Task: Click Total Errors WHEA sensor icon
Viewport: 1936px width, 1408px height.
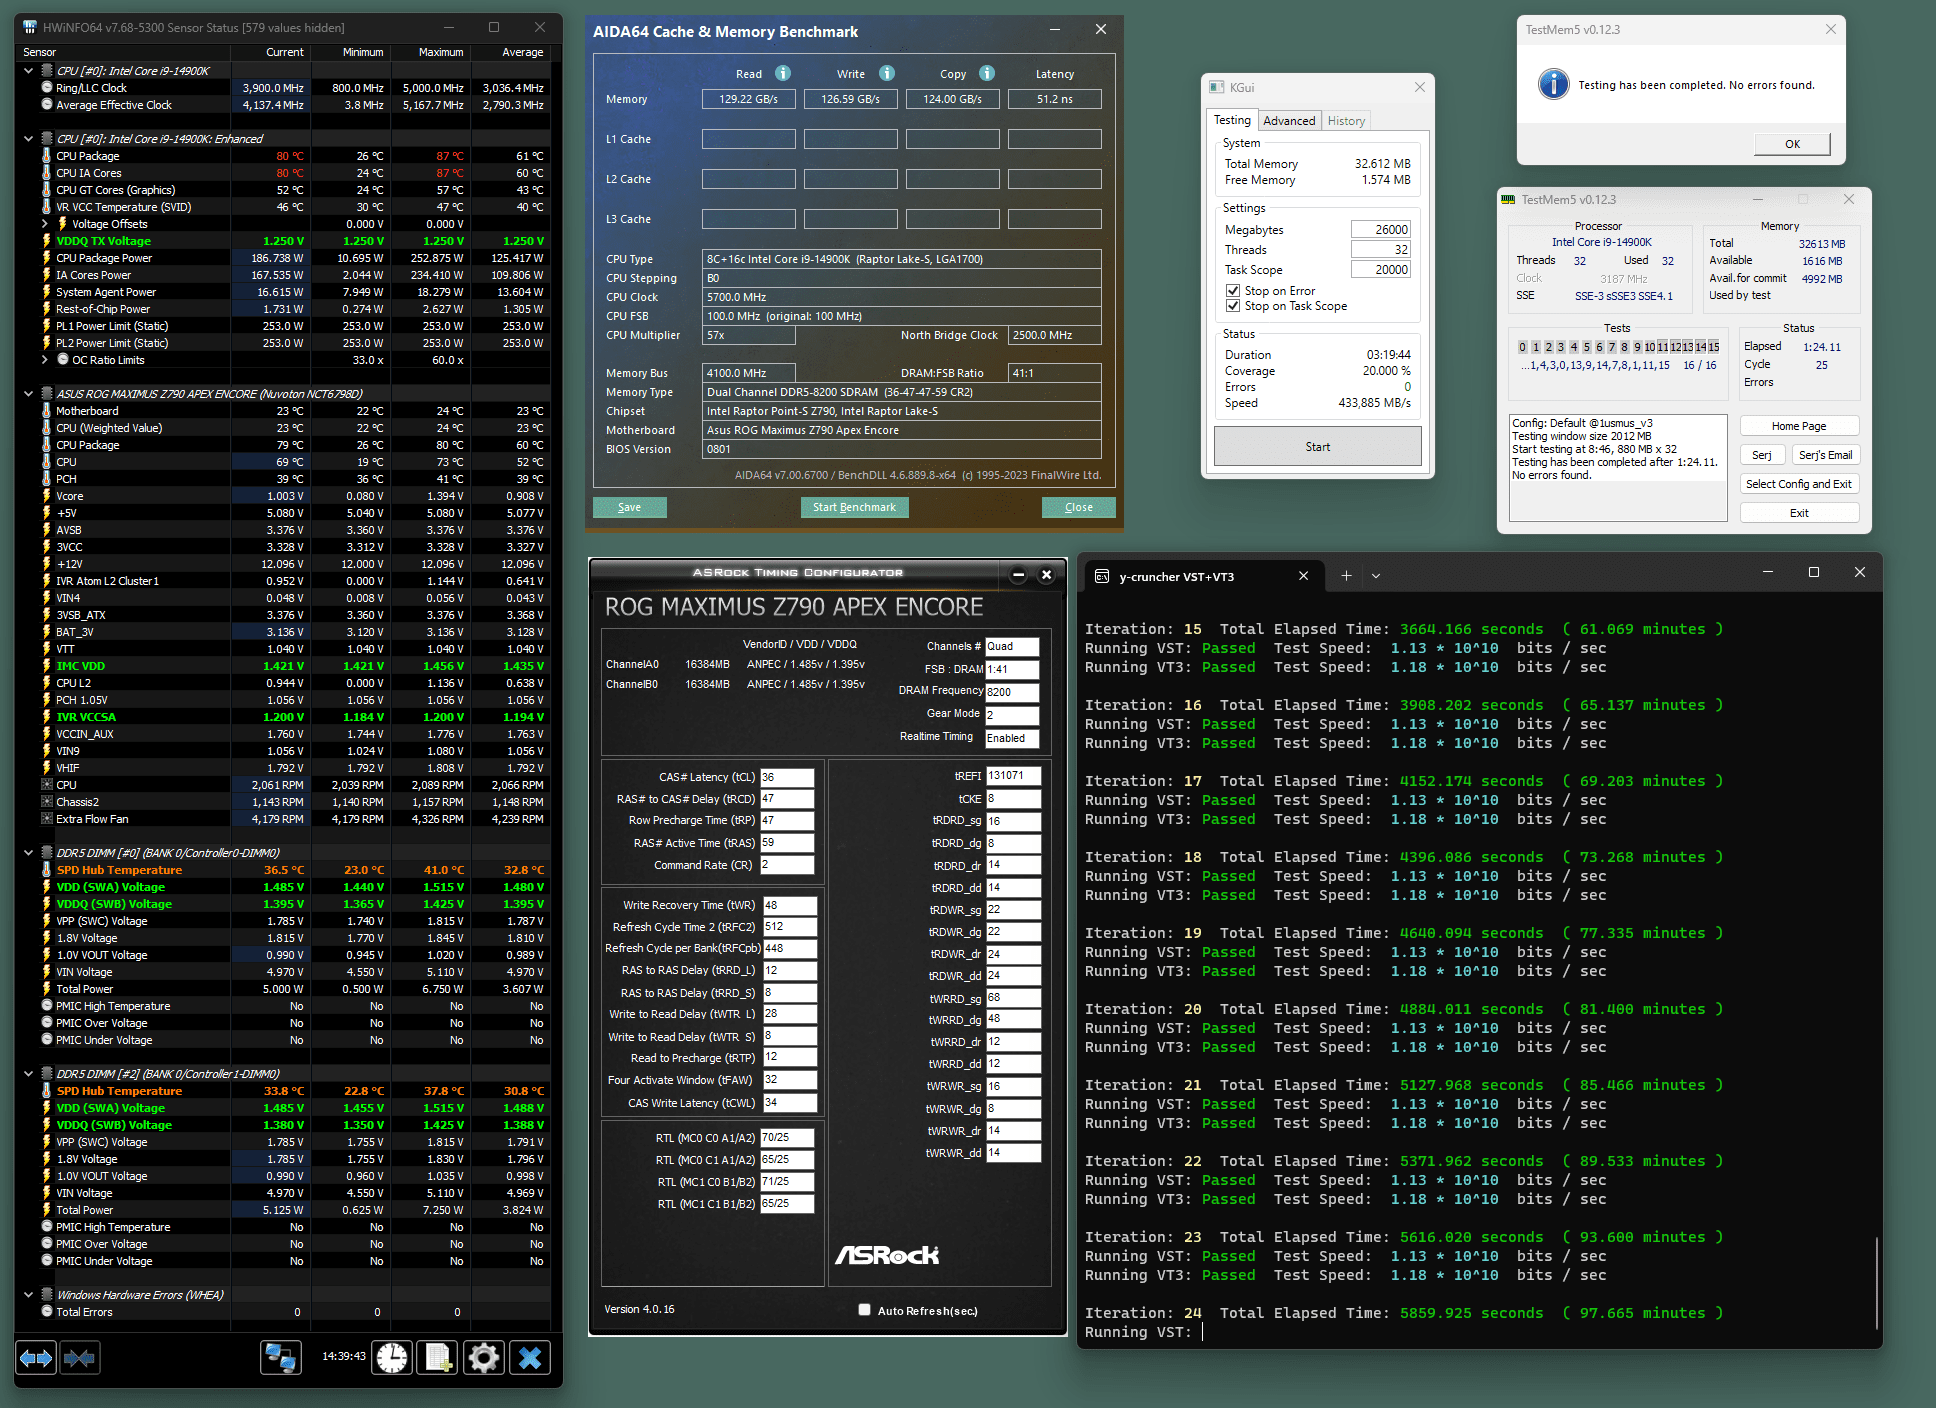Action: pos(46,1311)
